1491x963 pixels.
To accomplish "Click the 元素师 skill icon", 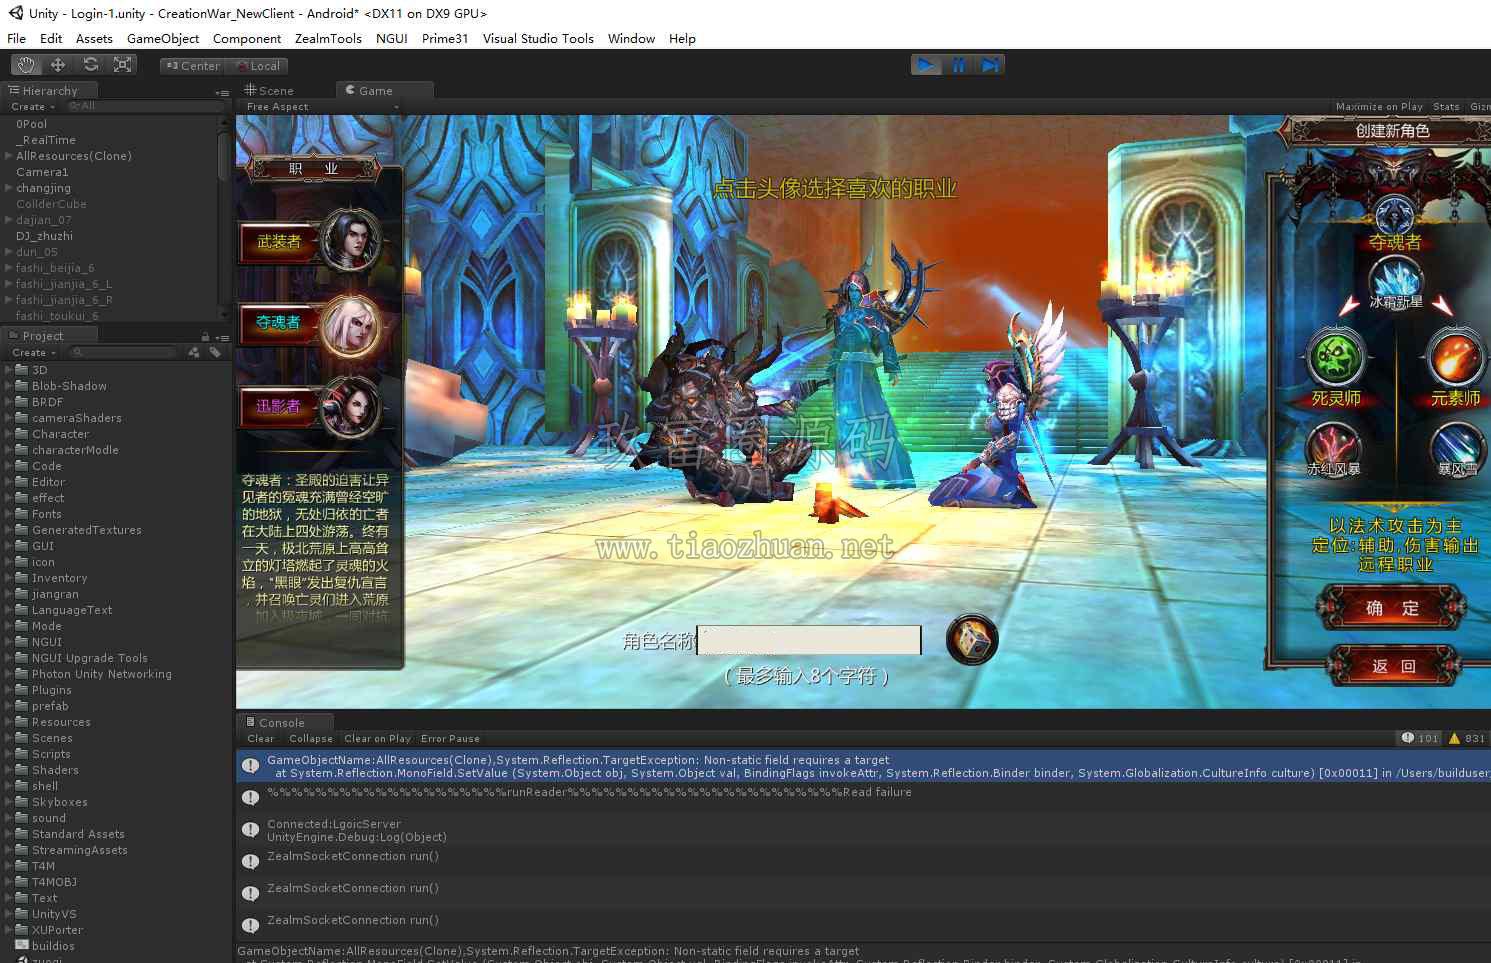I will [x=1455, y=359].
